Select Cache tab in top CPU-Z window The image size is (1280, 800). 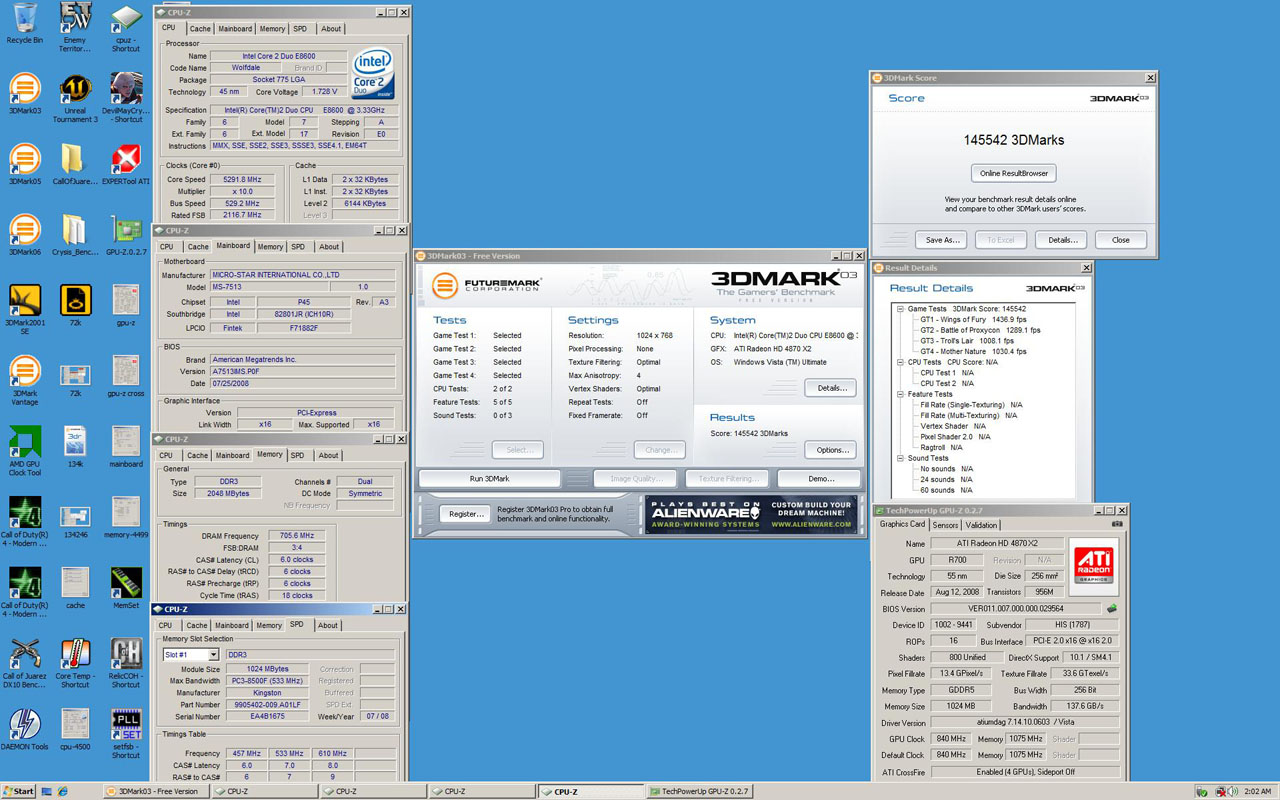click(x=200, y=29)
